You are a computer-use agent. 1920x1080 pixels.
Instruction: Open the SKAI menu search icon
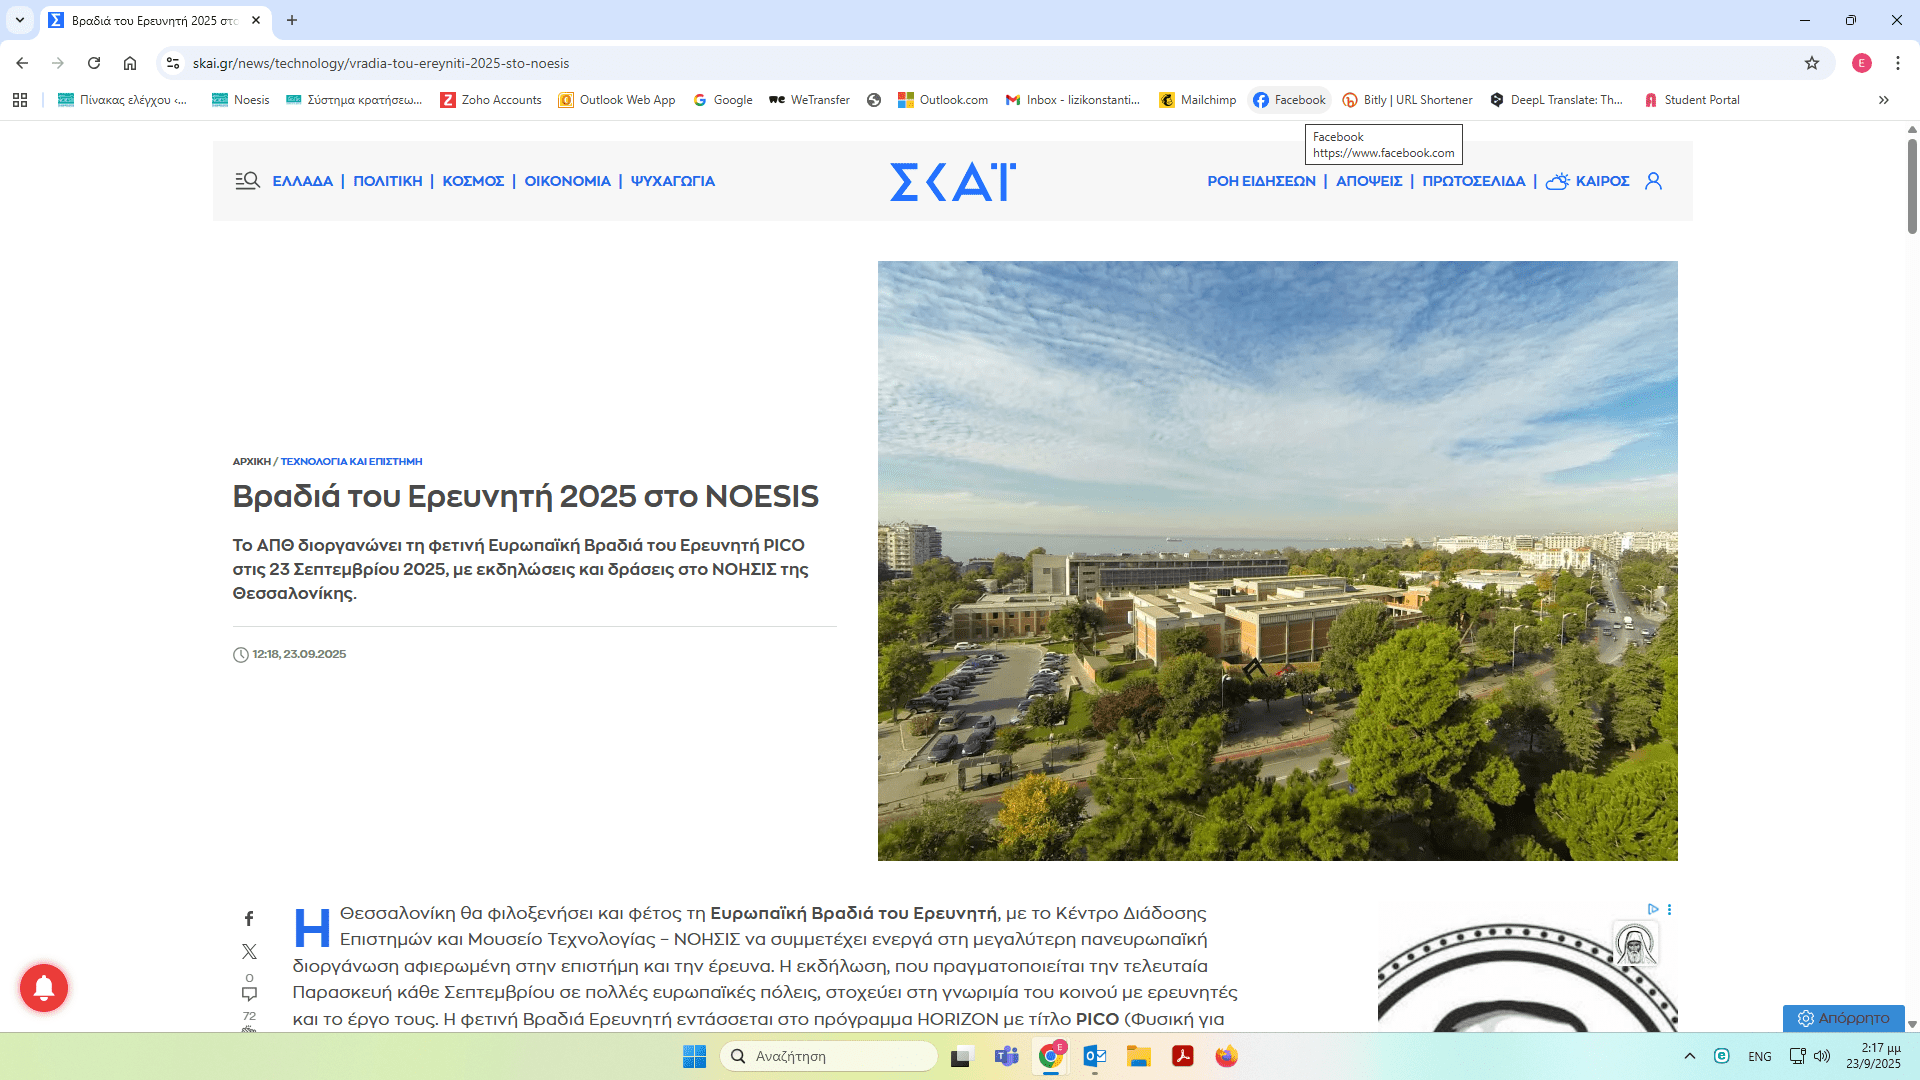pos(247,181)
